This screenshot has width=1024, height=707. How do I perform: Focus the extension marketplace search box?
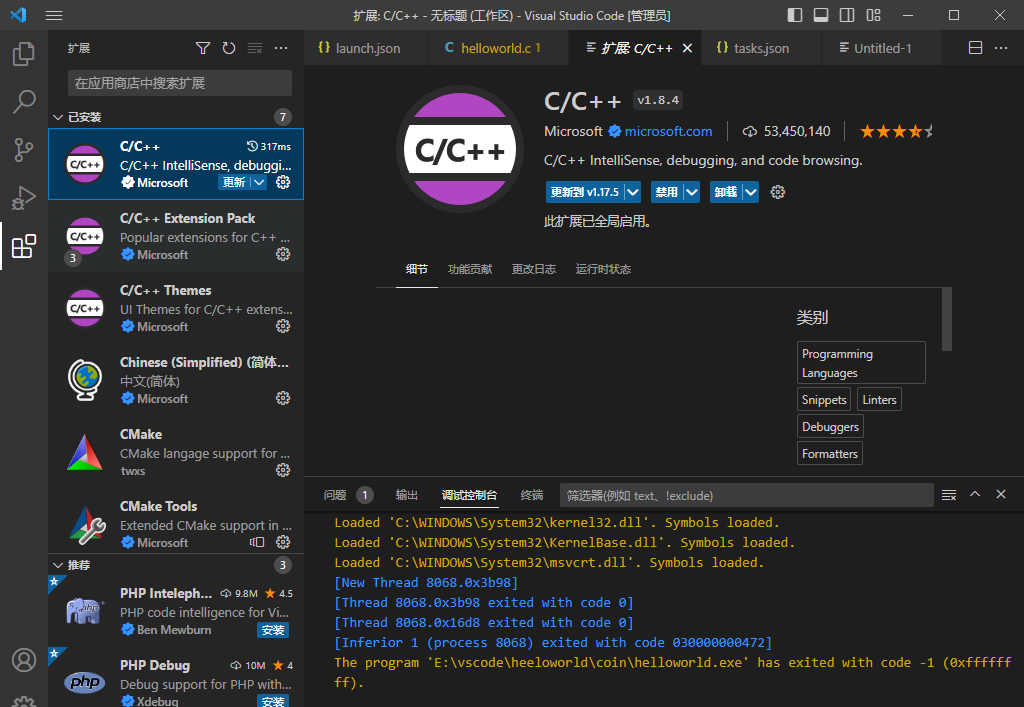coord(180,83)
